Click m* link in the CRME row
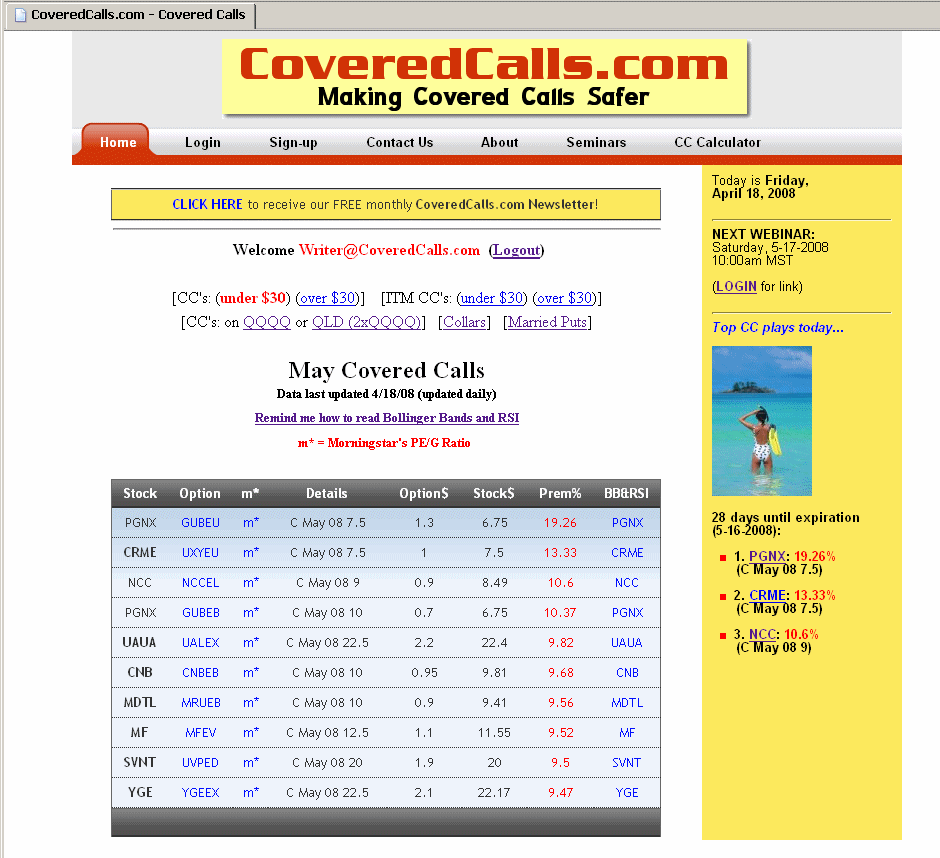The image size is (940, 858). tap(251, 553)
